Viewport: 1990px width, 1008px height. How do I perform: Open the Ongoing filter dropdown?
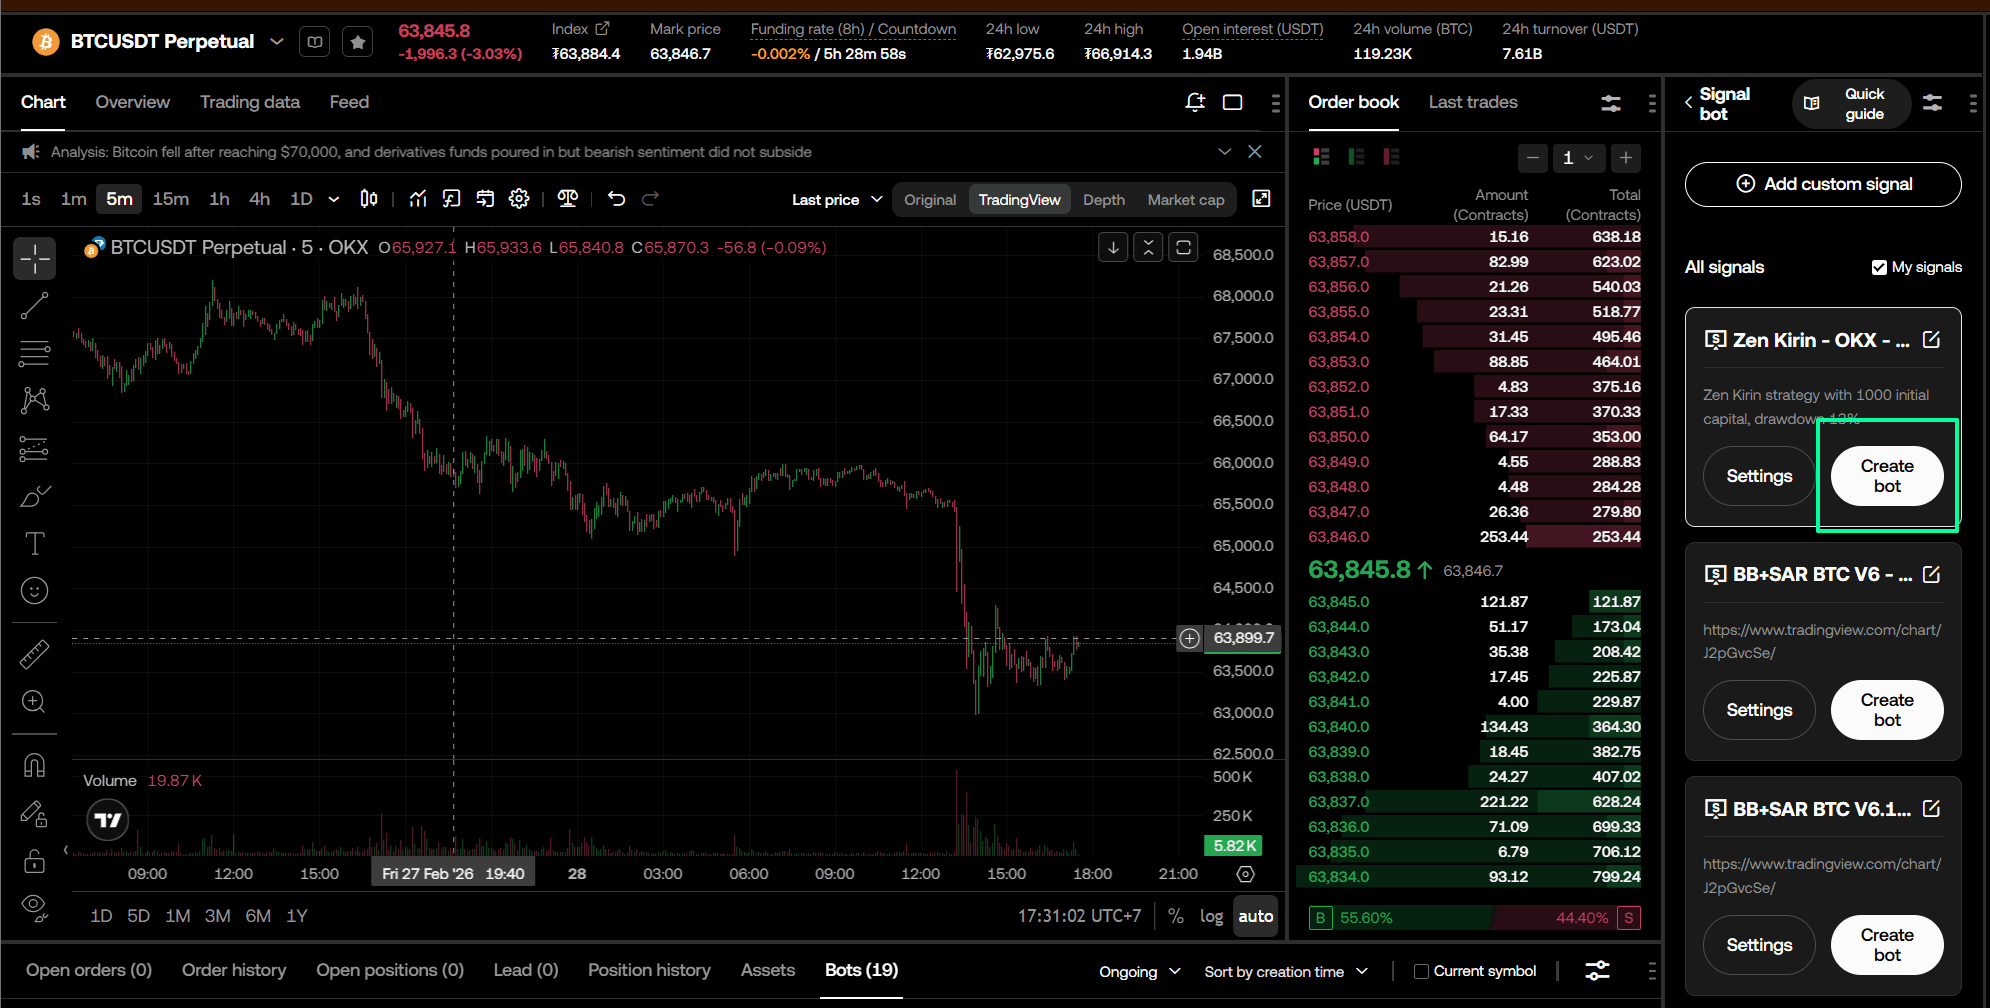1139,971
